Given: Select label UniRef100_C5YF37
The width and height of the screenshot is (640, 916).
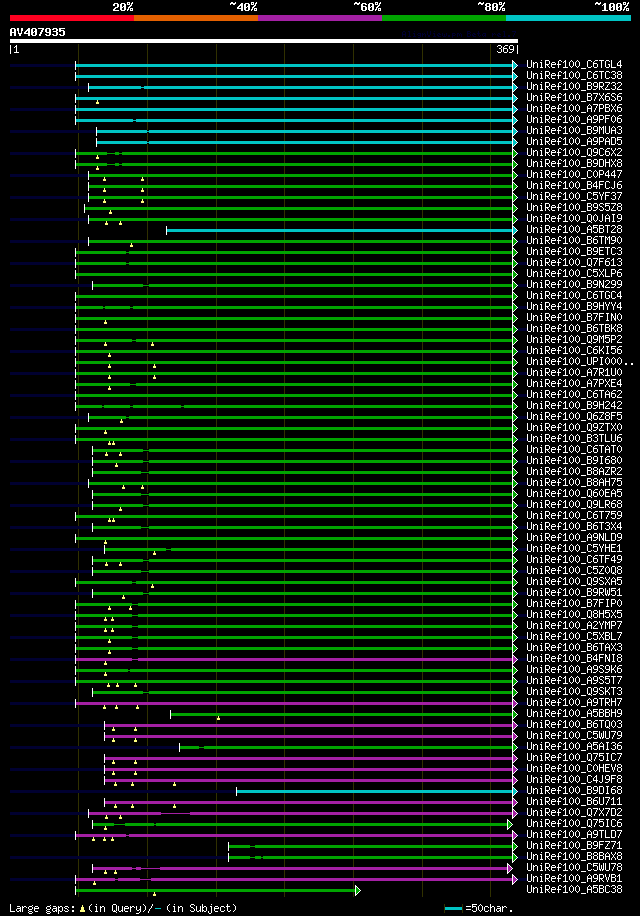Looking at the screenshot, I should pos(574,196).
